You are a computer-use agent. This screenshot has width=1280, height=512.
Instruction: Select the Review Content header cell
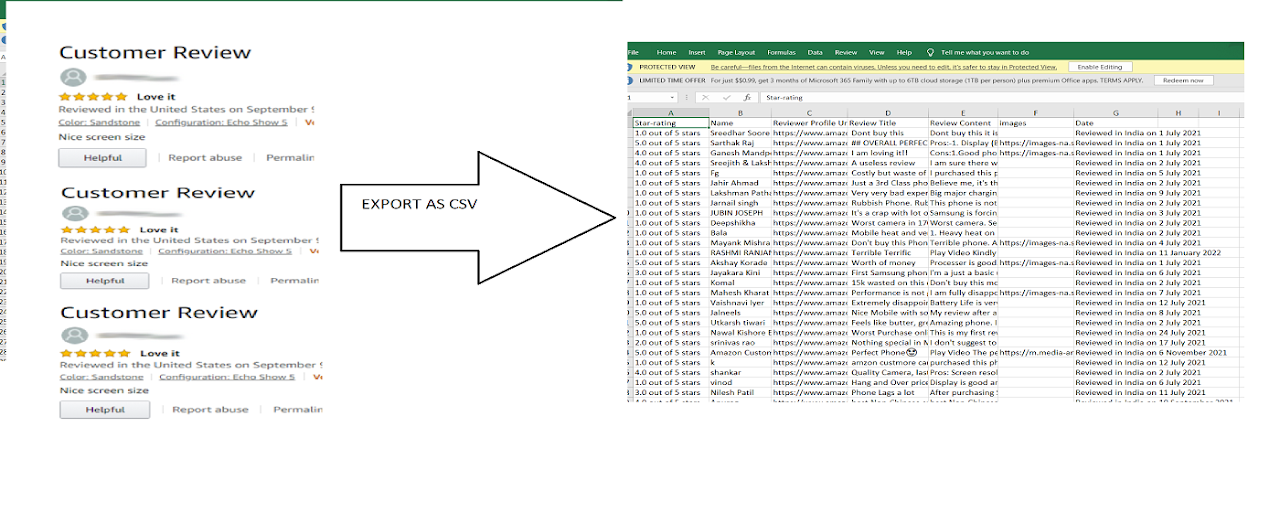[963, 123]
